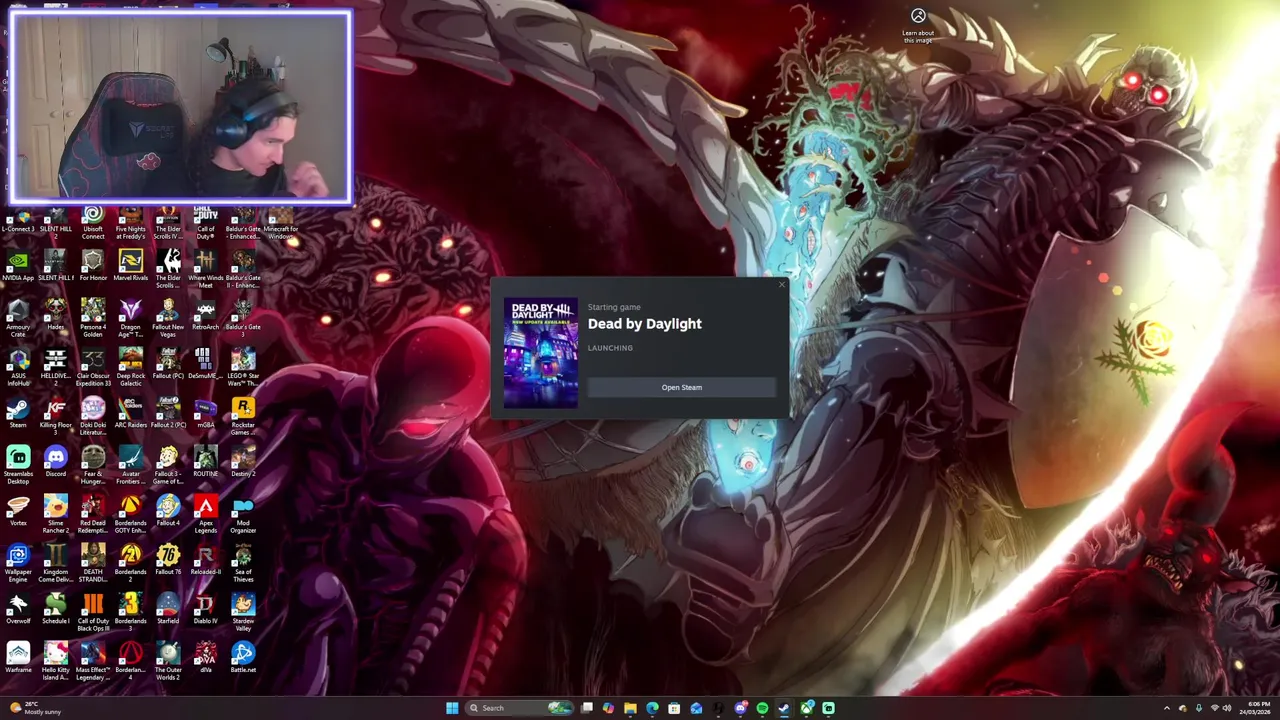
Task: Open the Ubisoft Connect desktop shortcut
Action: tap(93, 223)
